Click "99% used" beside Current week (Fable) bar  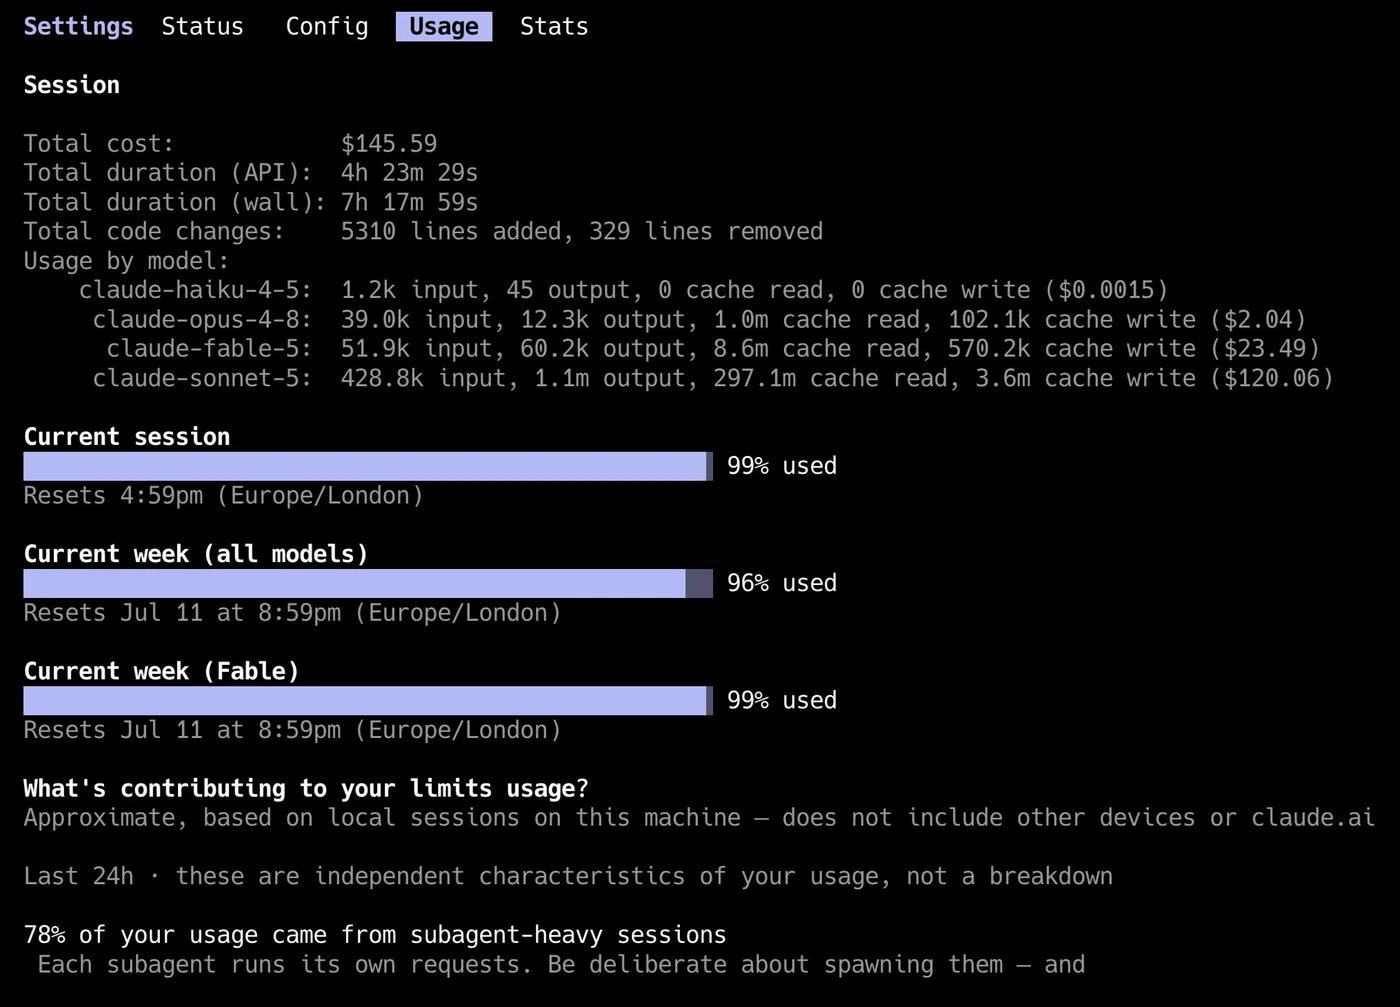[x=782, y=700]
